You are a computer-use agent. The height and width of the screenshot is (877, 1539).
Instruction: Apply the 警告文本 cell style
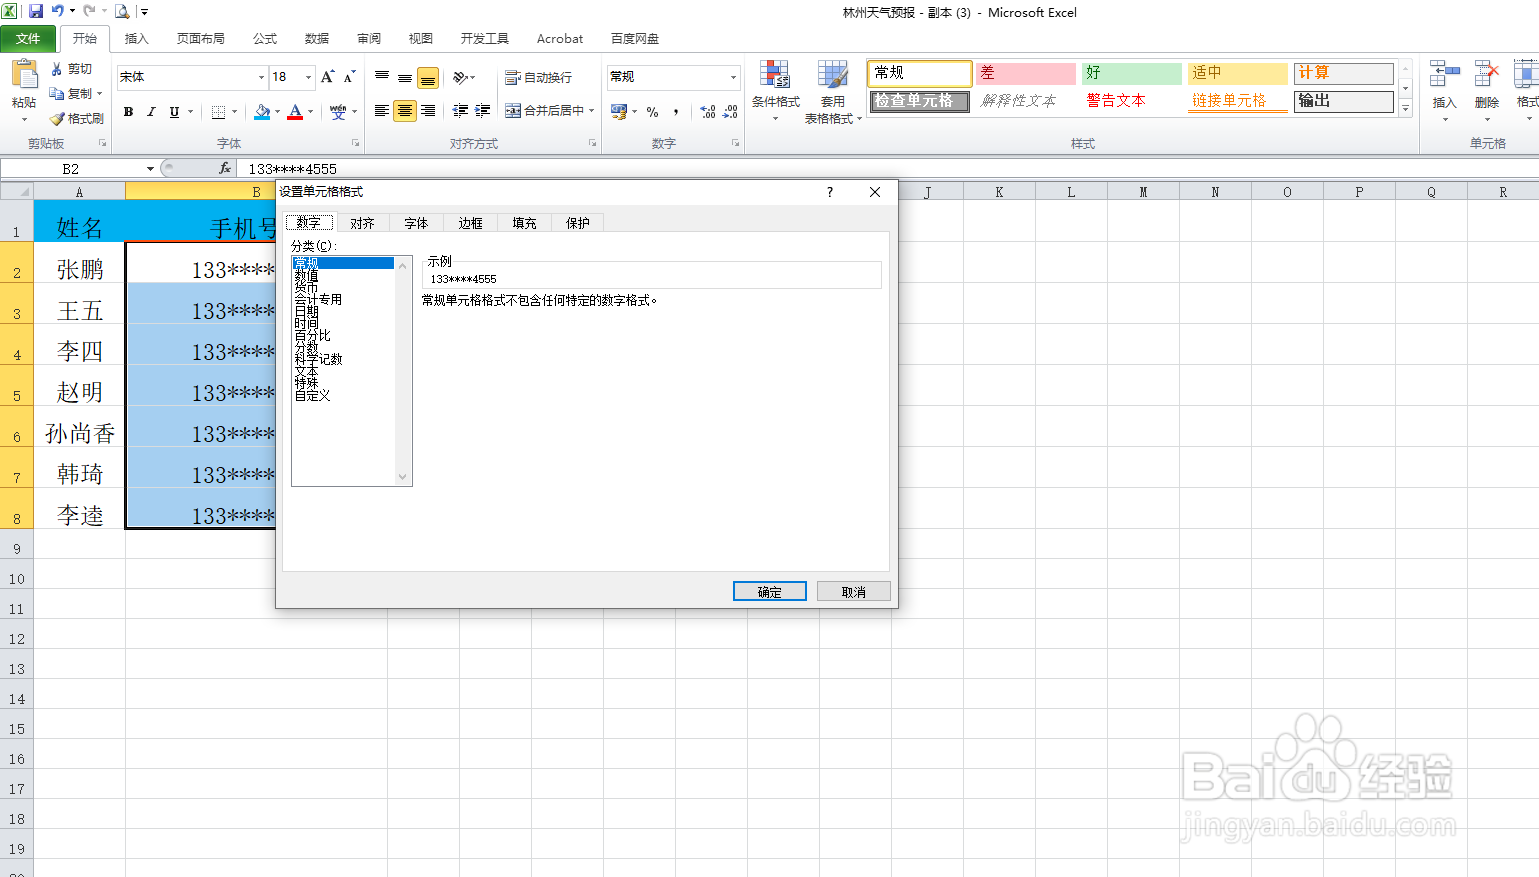pyautogui.click(x=1131, y=101)
